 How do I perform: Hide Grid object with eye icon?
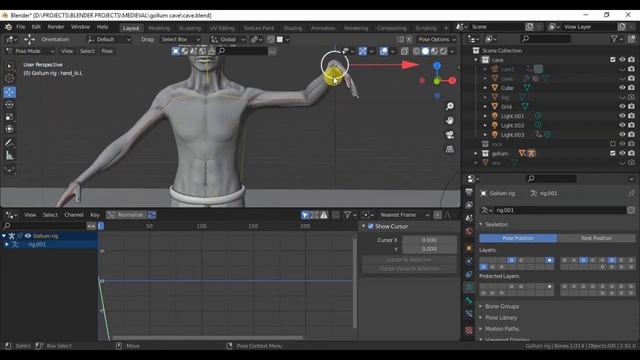click(622, 107)
